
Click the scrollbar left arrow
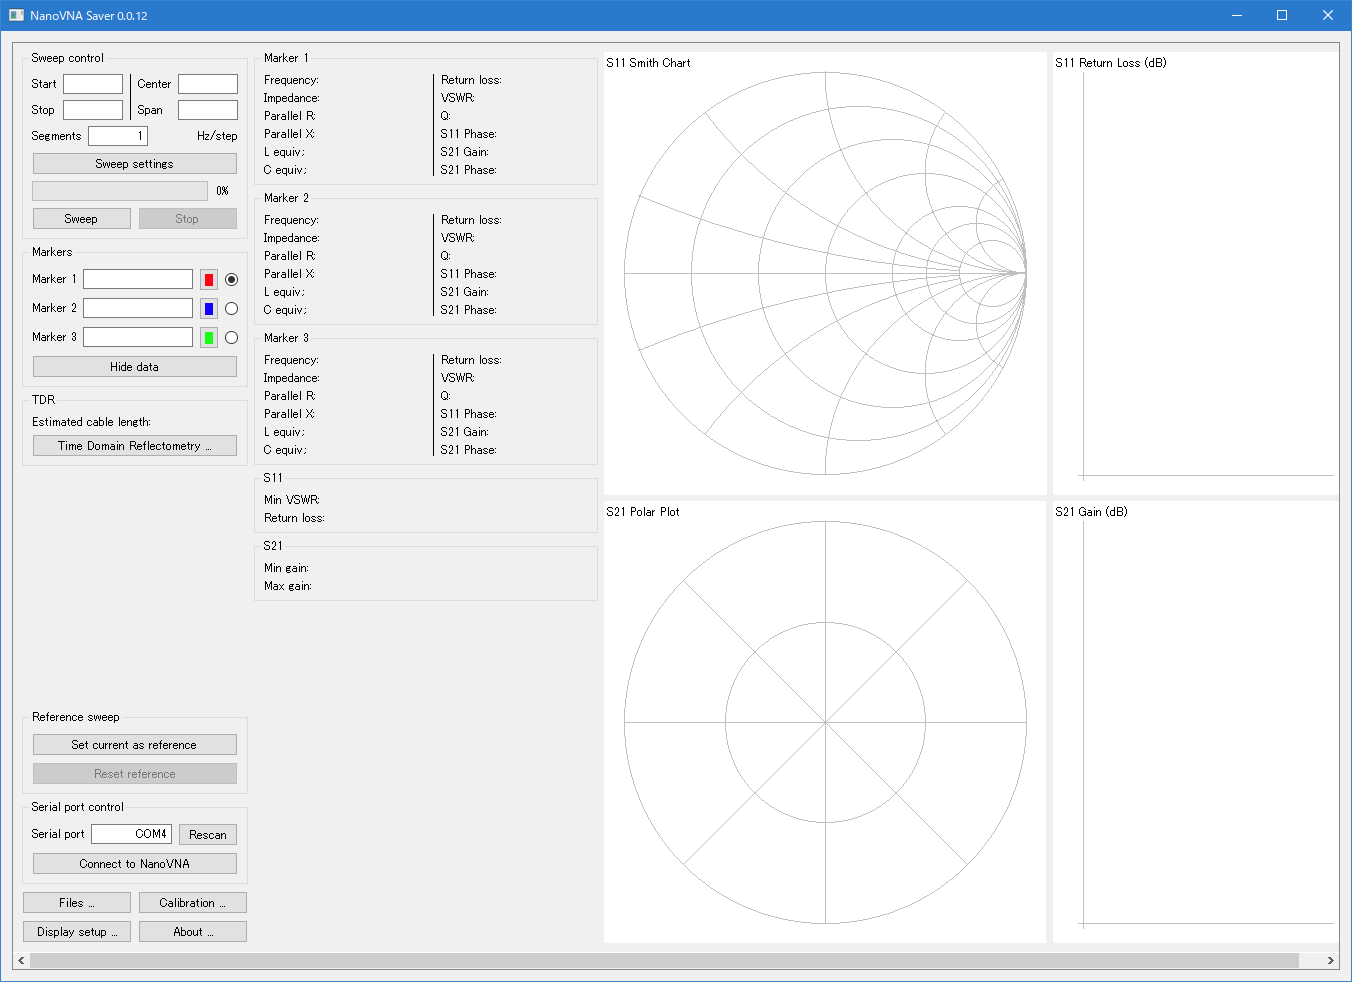coord(21,961)
